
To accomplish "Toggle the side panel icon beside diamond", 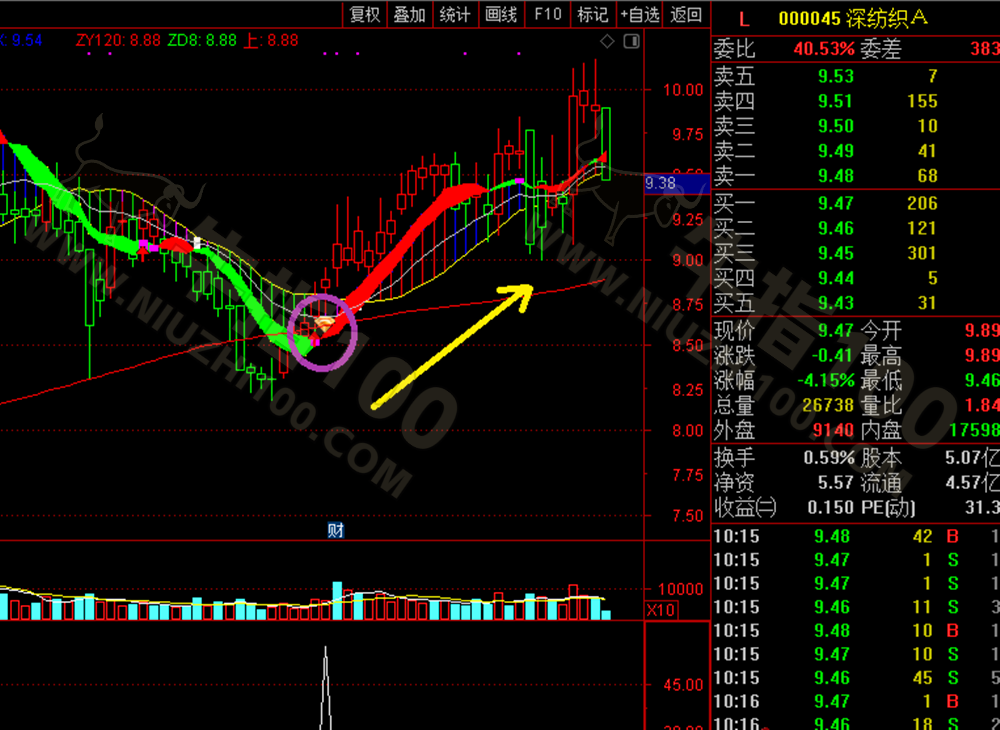I will coord(631,41).
